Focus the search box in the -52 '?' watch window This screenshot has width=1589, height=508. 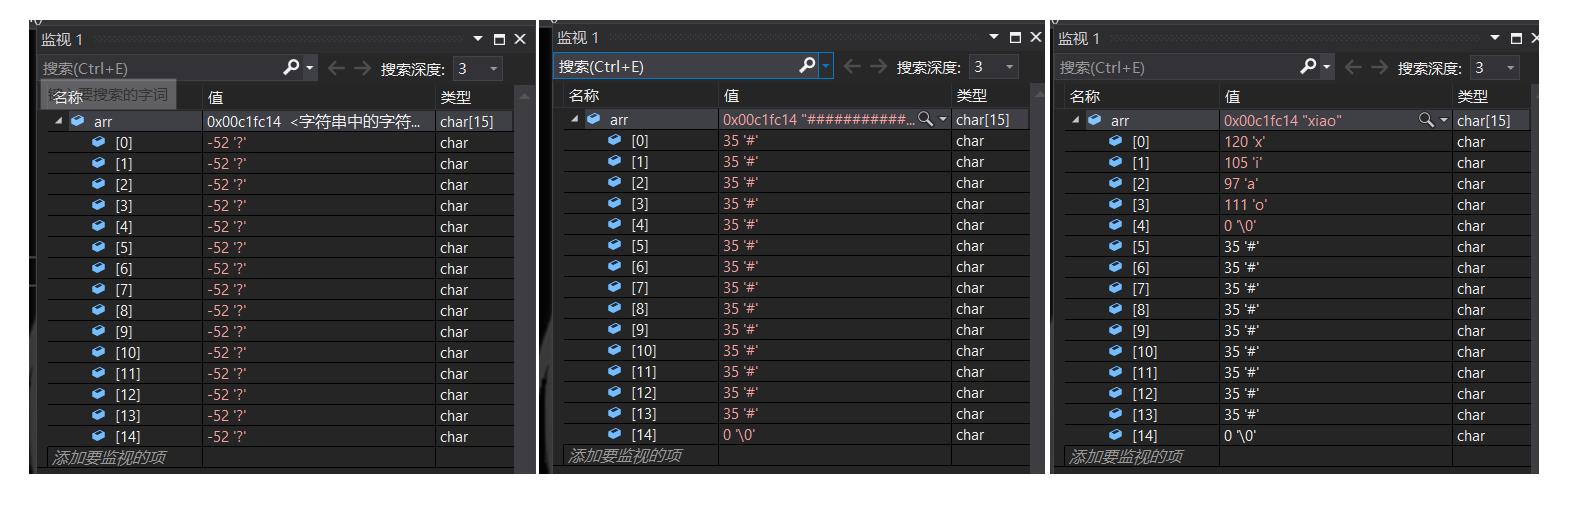pos(160,68)
